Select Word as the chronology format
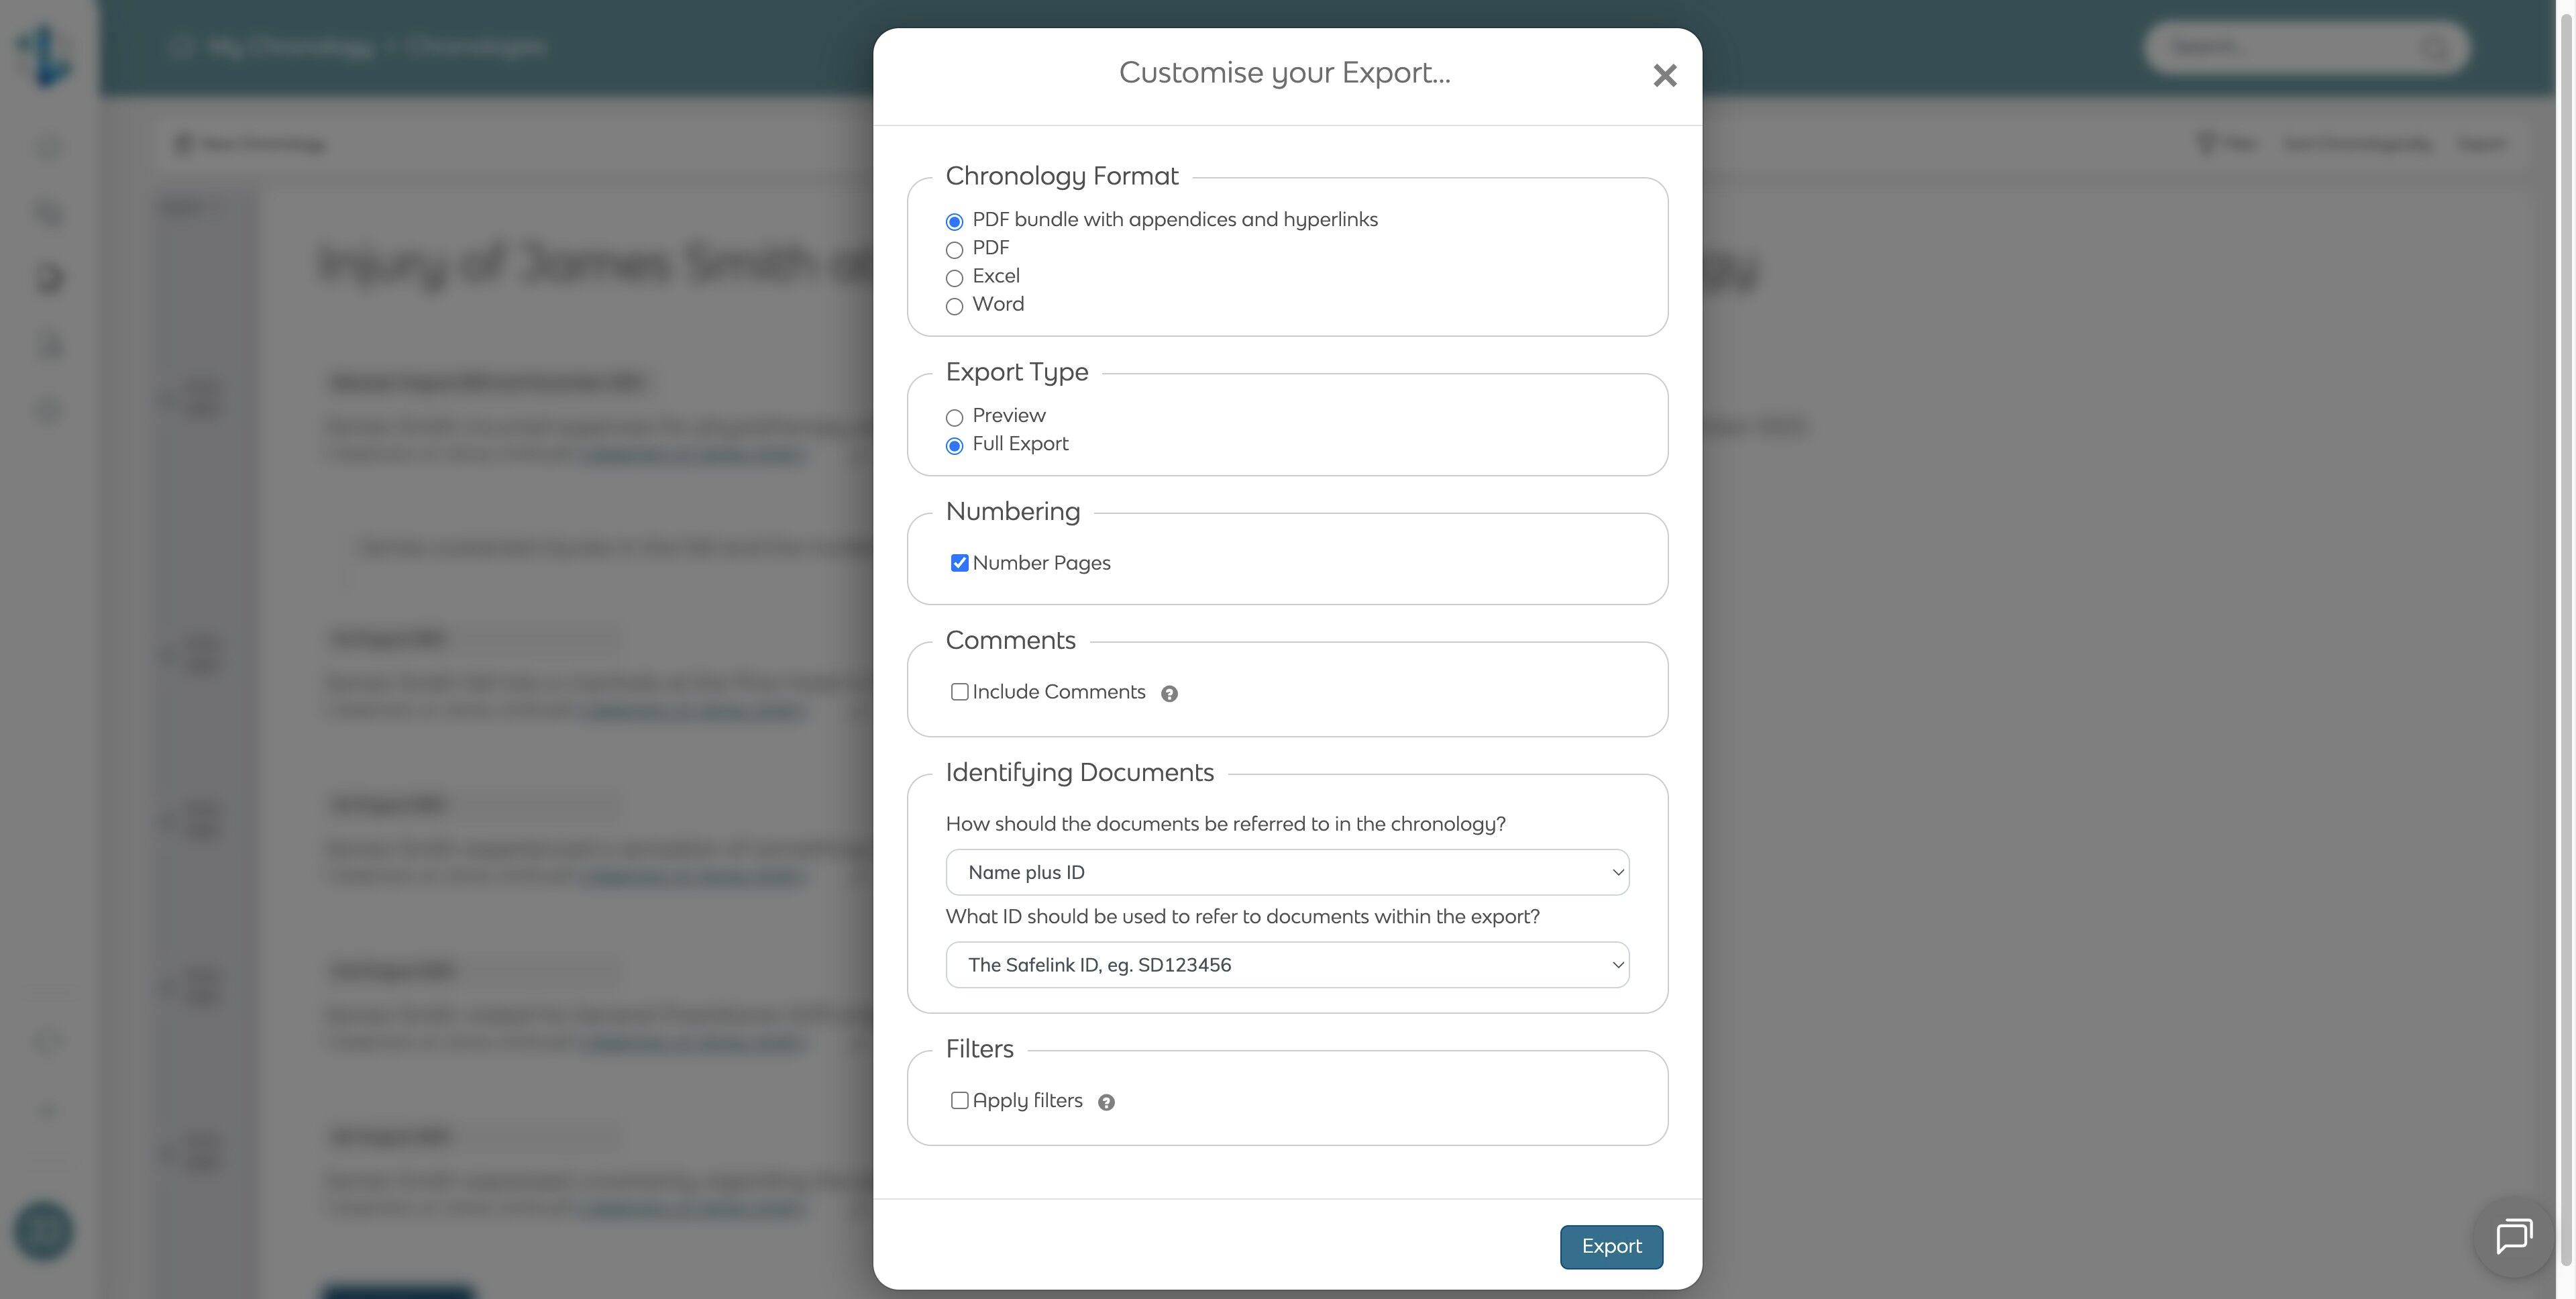 [954, 306]
